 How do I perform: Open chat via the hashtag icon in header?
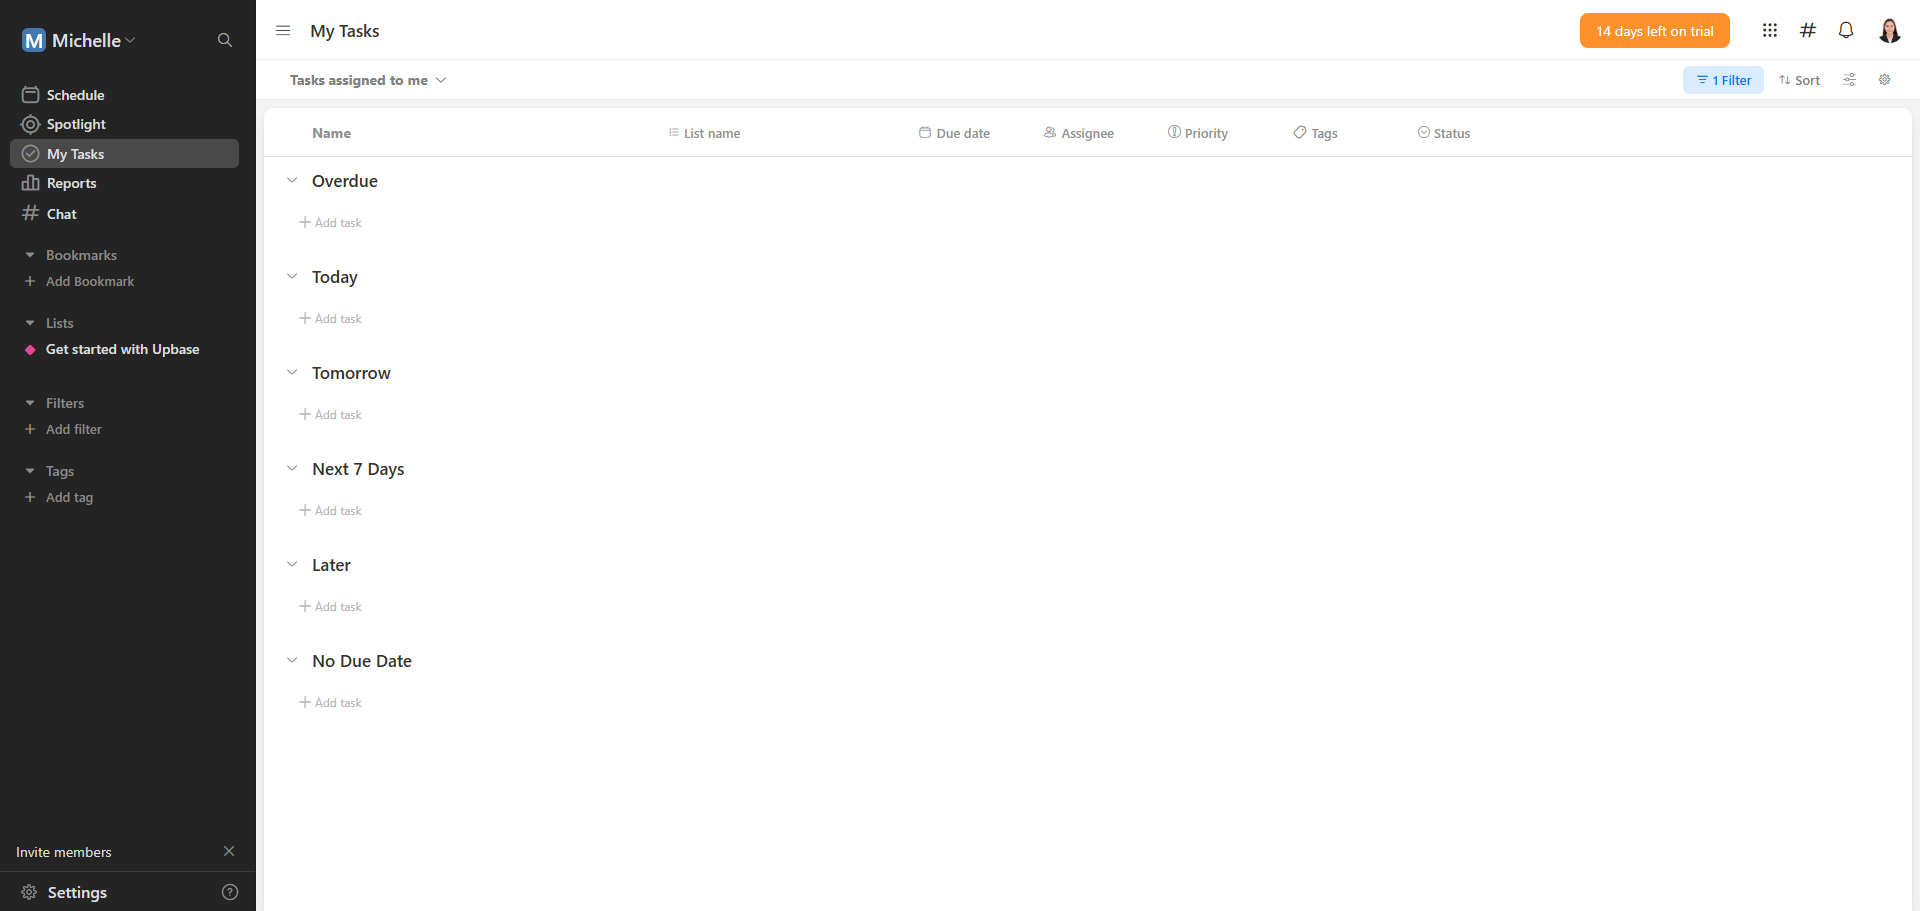1807,30
